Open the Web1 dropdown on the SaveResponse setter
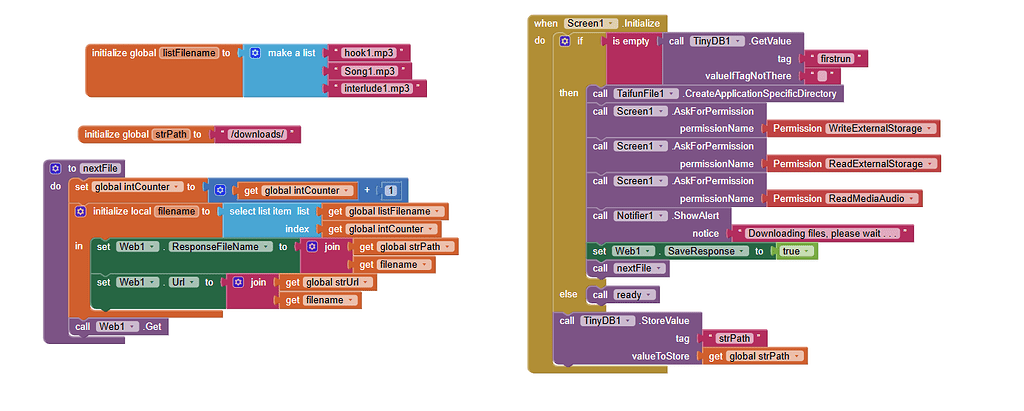 (x=648, y=251)
